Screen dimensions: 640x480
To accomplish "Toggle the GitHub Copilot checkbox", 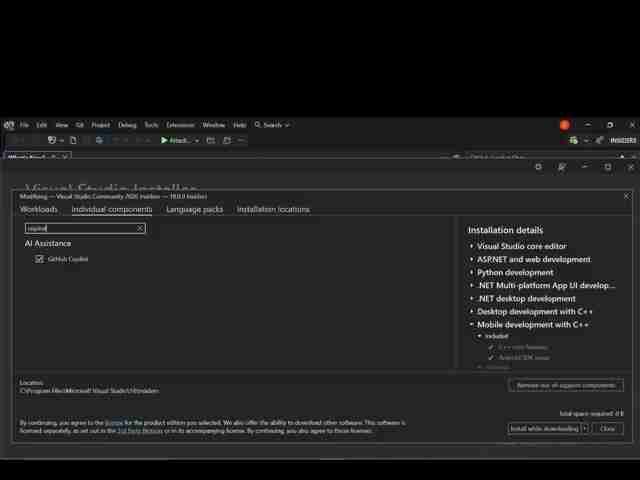I will click(39, 259).
